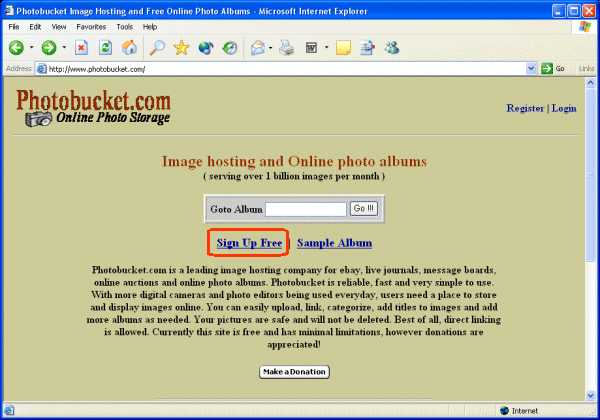Edit page with Word icon
This screenshot has width=600, height=420.
(311, 48)
